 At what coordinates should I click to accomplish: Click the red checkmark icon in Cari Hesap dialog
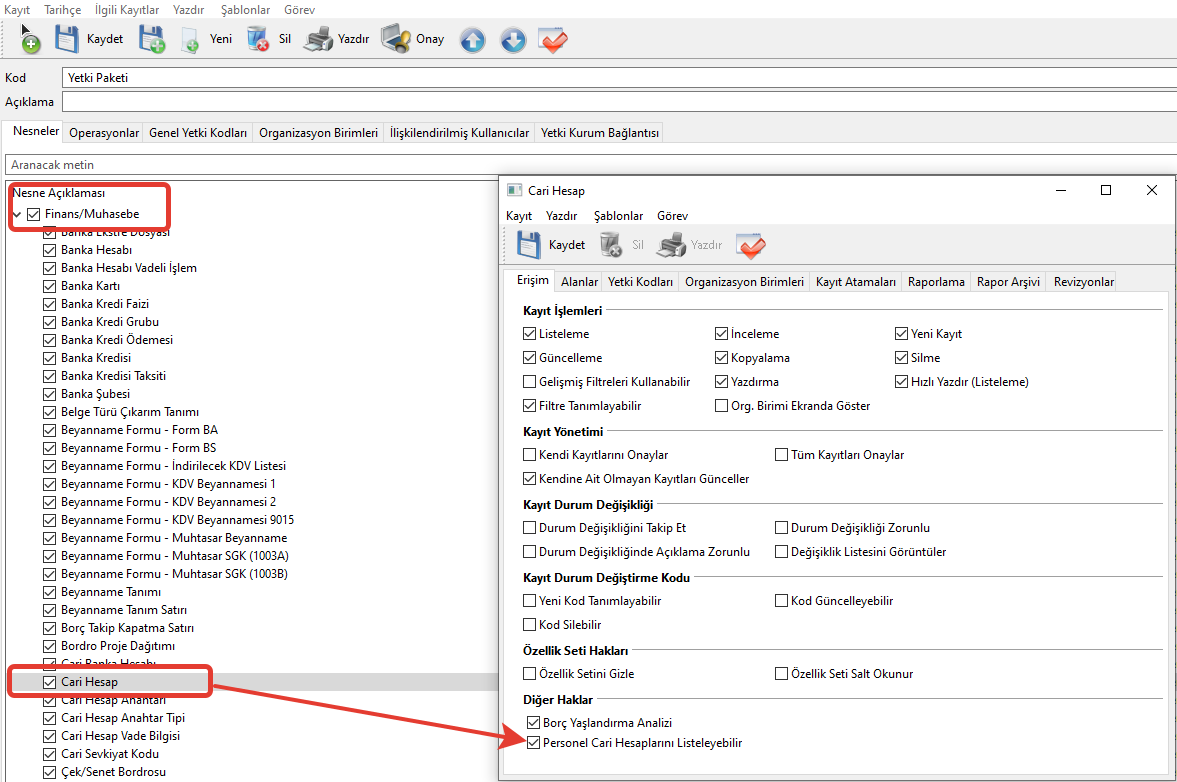(750, 245)
